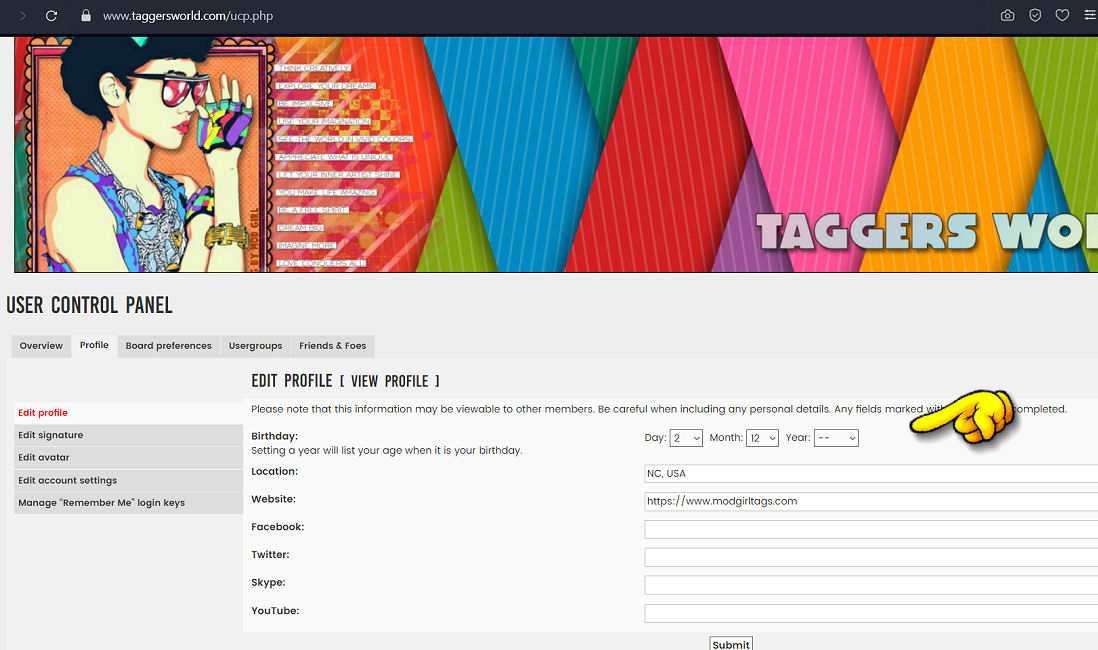This screenshot has width=1098, height=650.
Task: Click the 'Setting a year will list your age' text
Action: tap(387, 450)
